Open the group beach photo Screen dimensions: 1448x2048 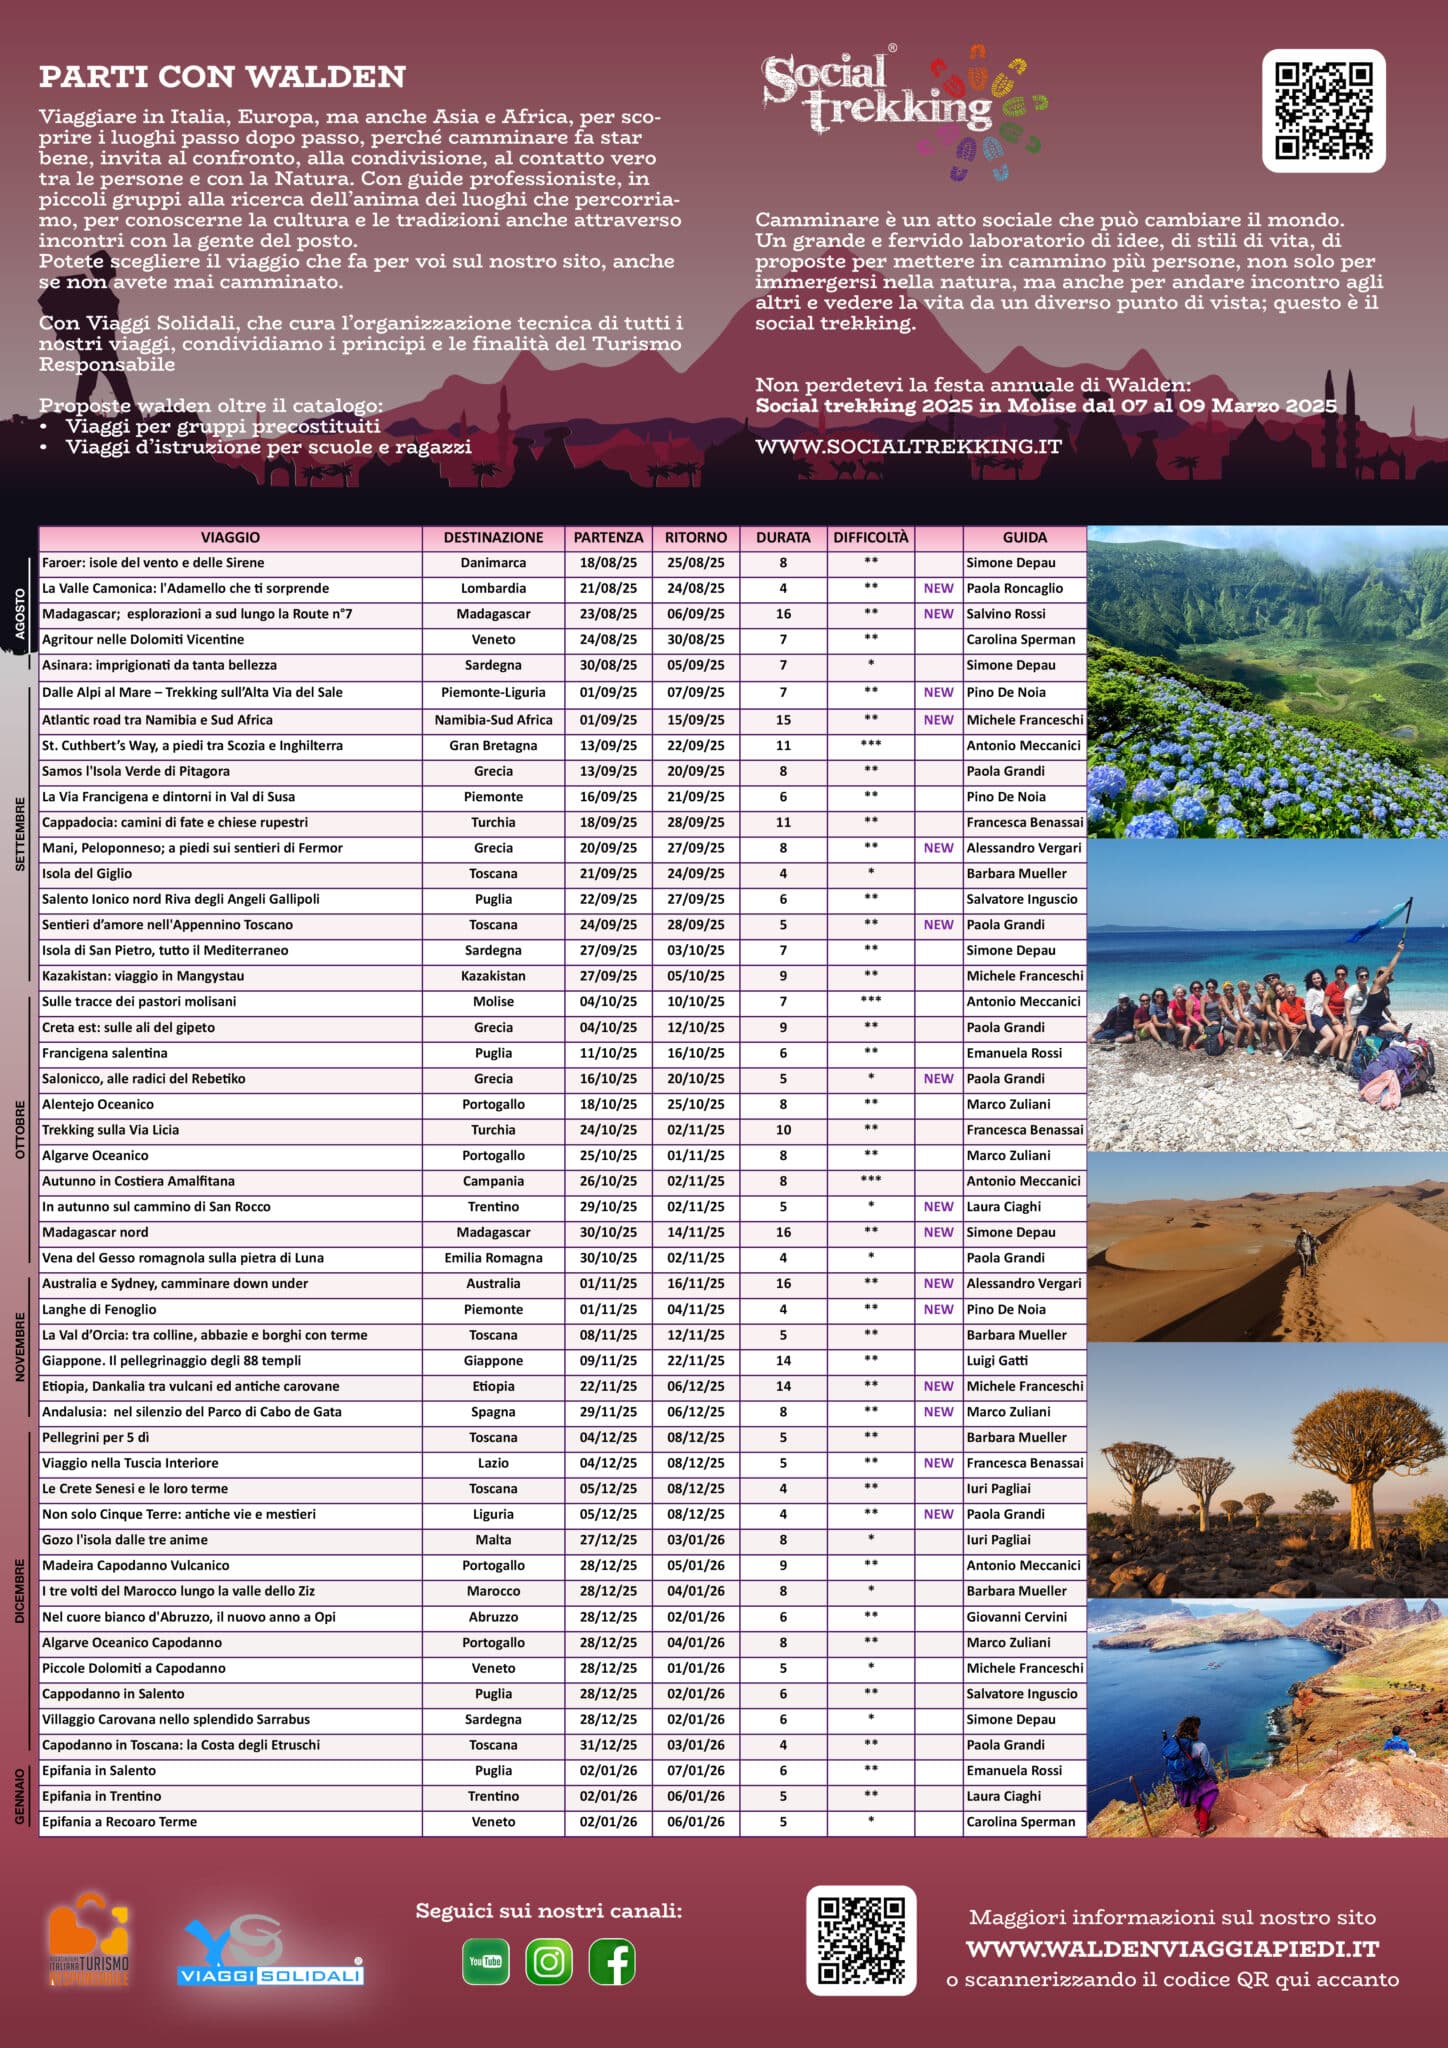(1267, 996)
